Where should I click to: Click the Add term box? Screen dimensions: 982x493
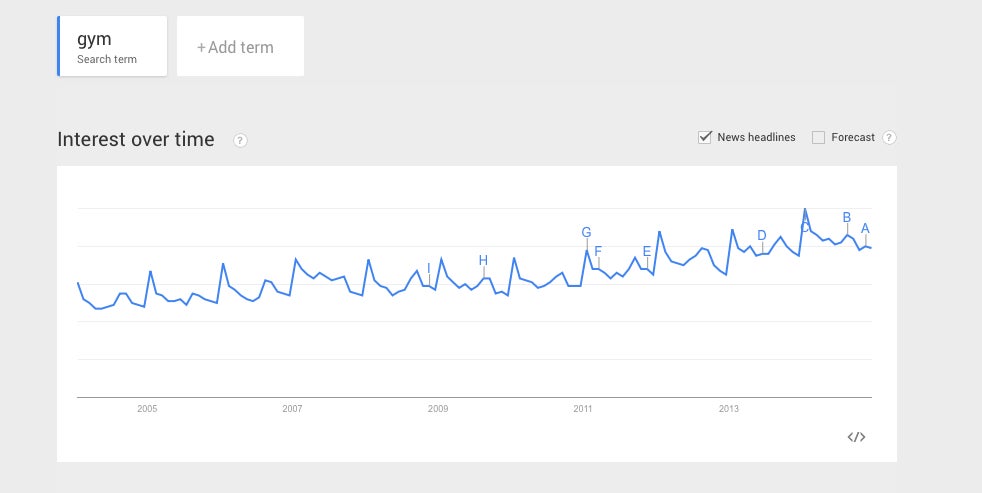tap(240, 46)
